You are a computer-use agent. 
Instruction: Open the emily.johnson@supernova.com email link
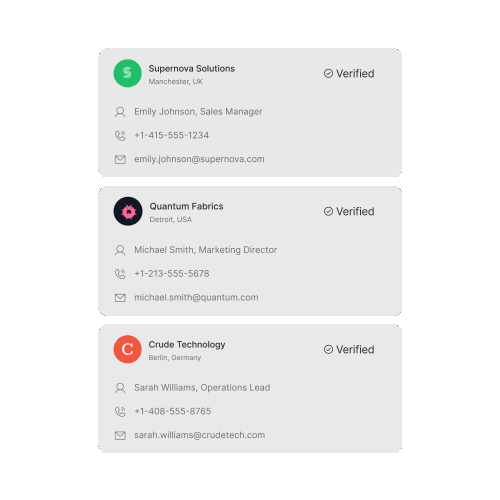point(199,159)
